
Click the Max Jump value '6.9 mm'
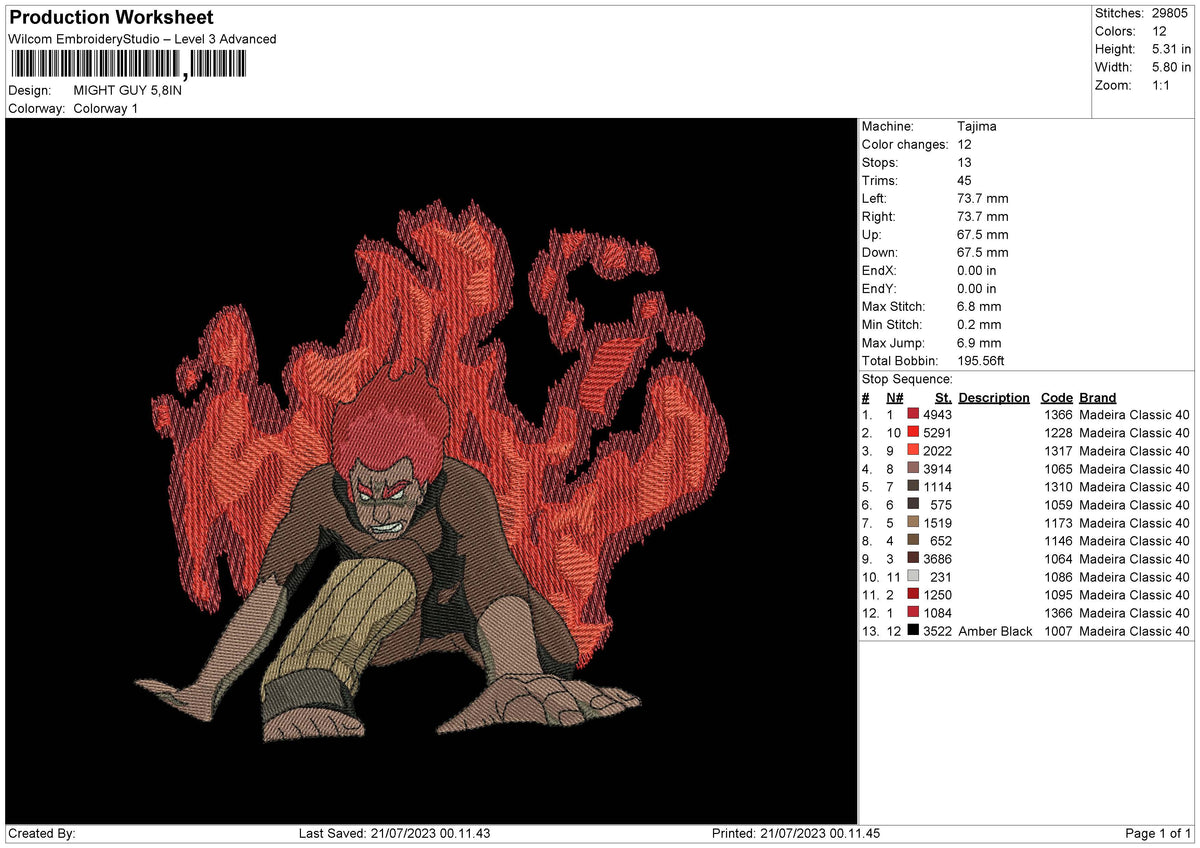(x=979, y=343)
